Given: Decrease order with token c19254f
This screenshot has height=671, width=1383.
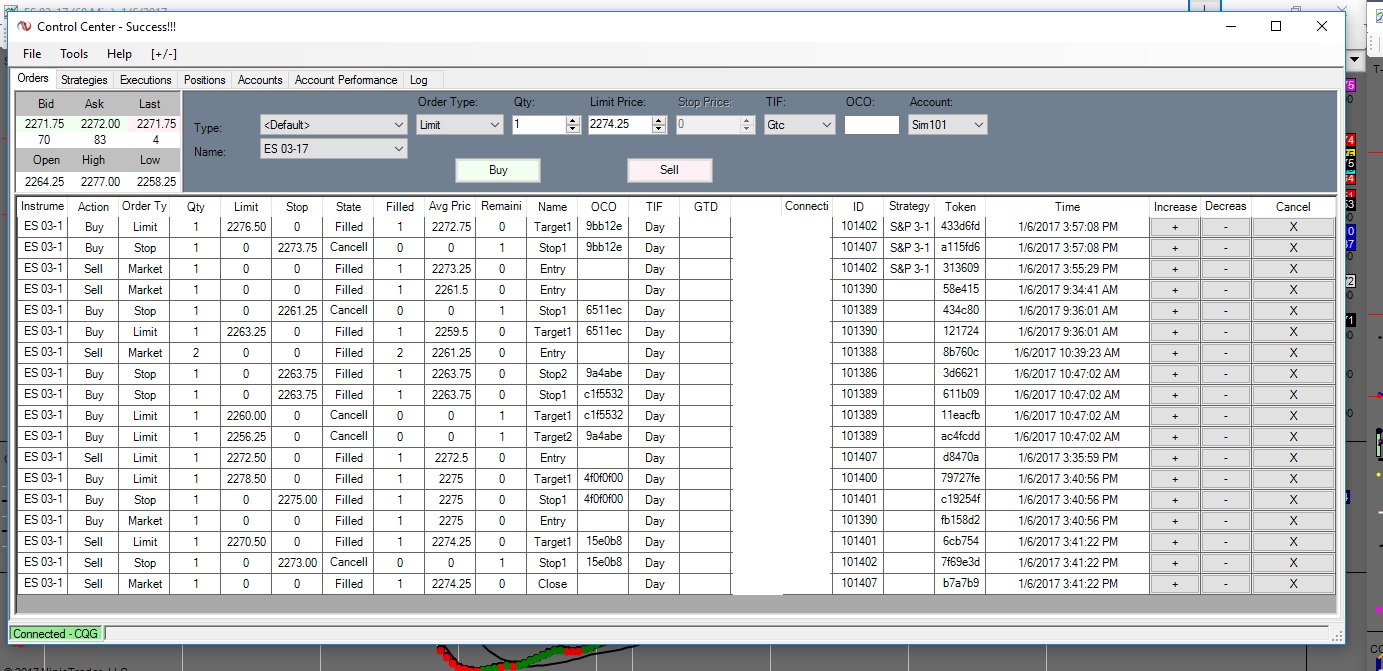Looking at the screenshot, I should point(1226,500).
